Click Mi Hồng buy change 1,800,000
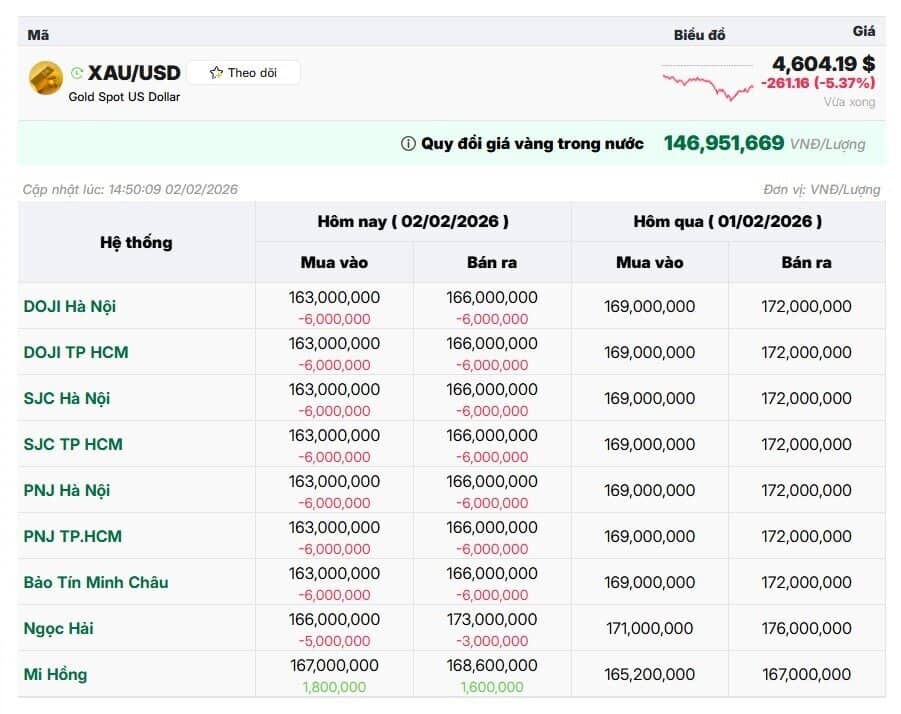The height and width of the screenshot is (714, 901). (x=334, y=687)
